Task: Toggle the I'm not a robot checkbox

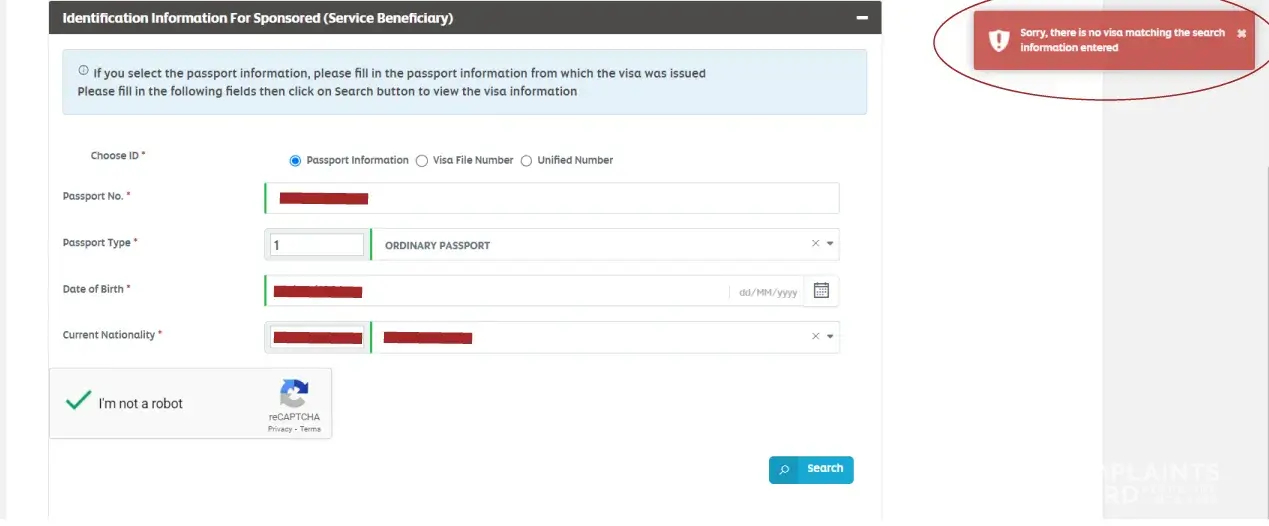Action: pos(78,402)
